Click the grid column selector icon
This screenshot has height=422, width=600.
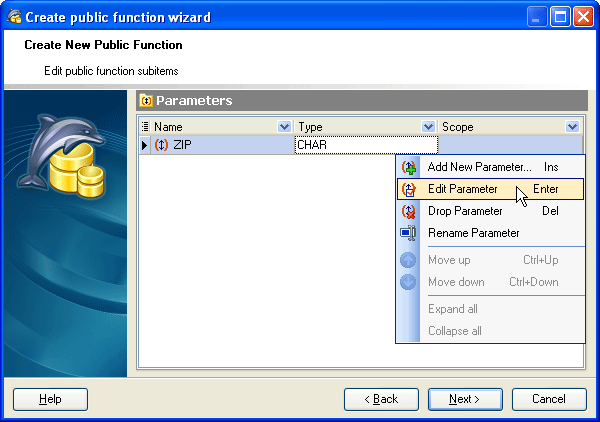point(145,127)
